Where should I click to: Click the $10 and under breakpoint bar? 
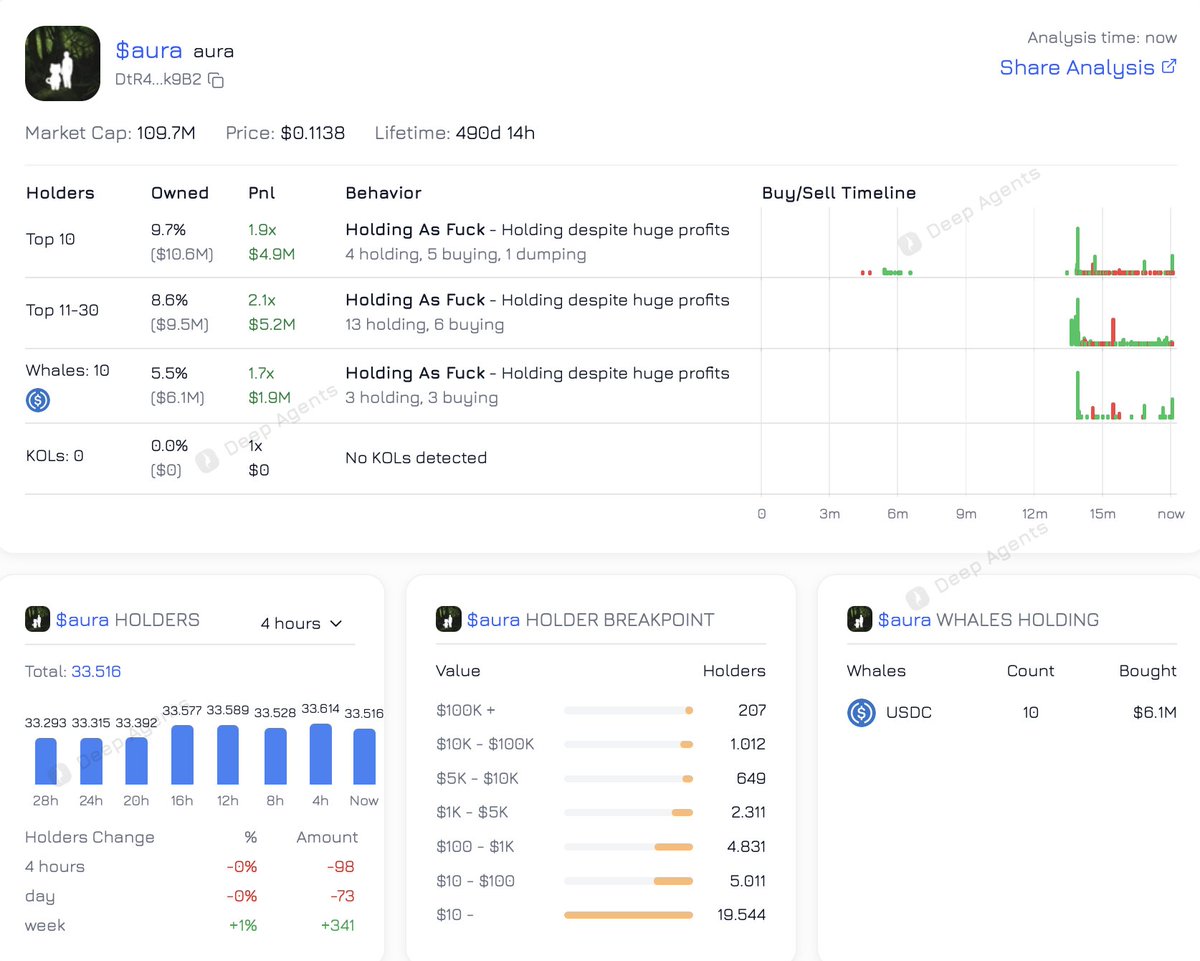[x=627, y=915]
